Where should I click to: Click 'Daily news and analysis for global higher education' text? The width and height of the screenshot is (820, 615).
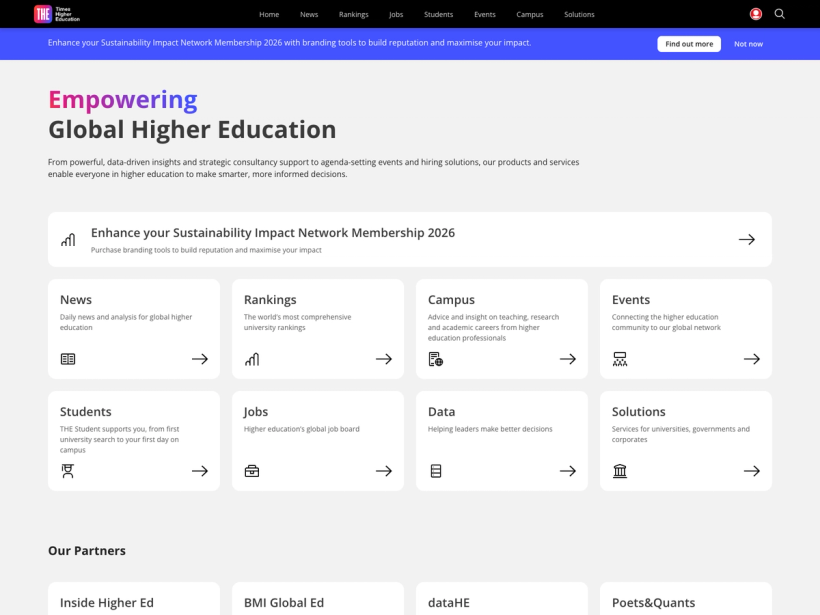[126, 322]
